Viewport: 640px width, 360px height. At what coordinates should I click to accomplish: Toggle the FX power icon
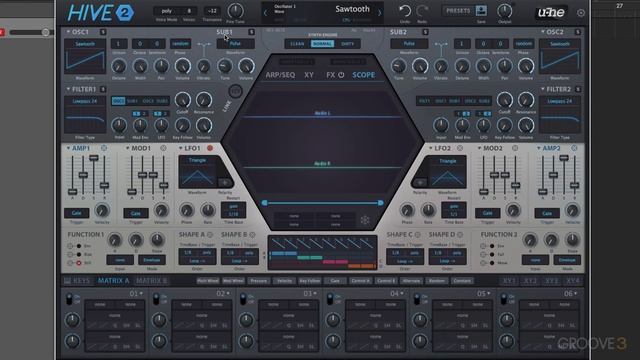pyautogui.click(x=341, y=75)
